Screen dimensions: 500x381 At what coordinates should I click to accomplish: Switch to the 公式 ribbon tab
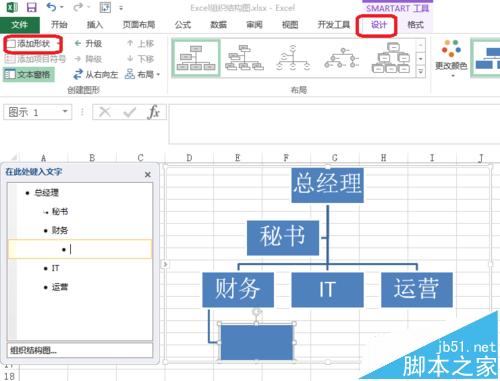click(183, 25)
